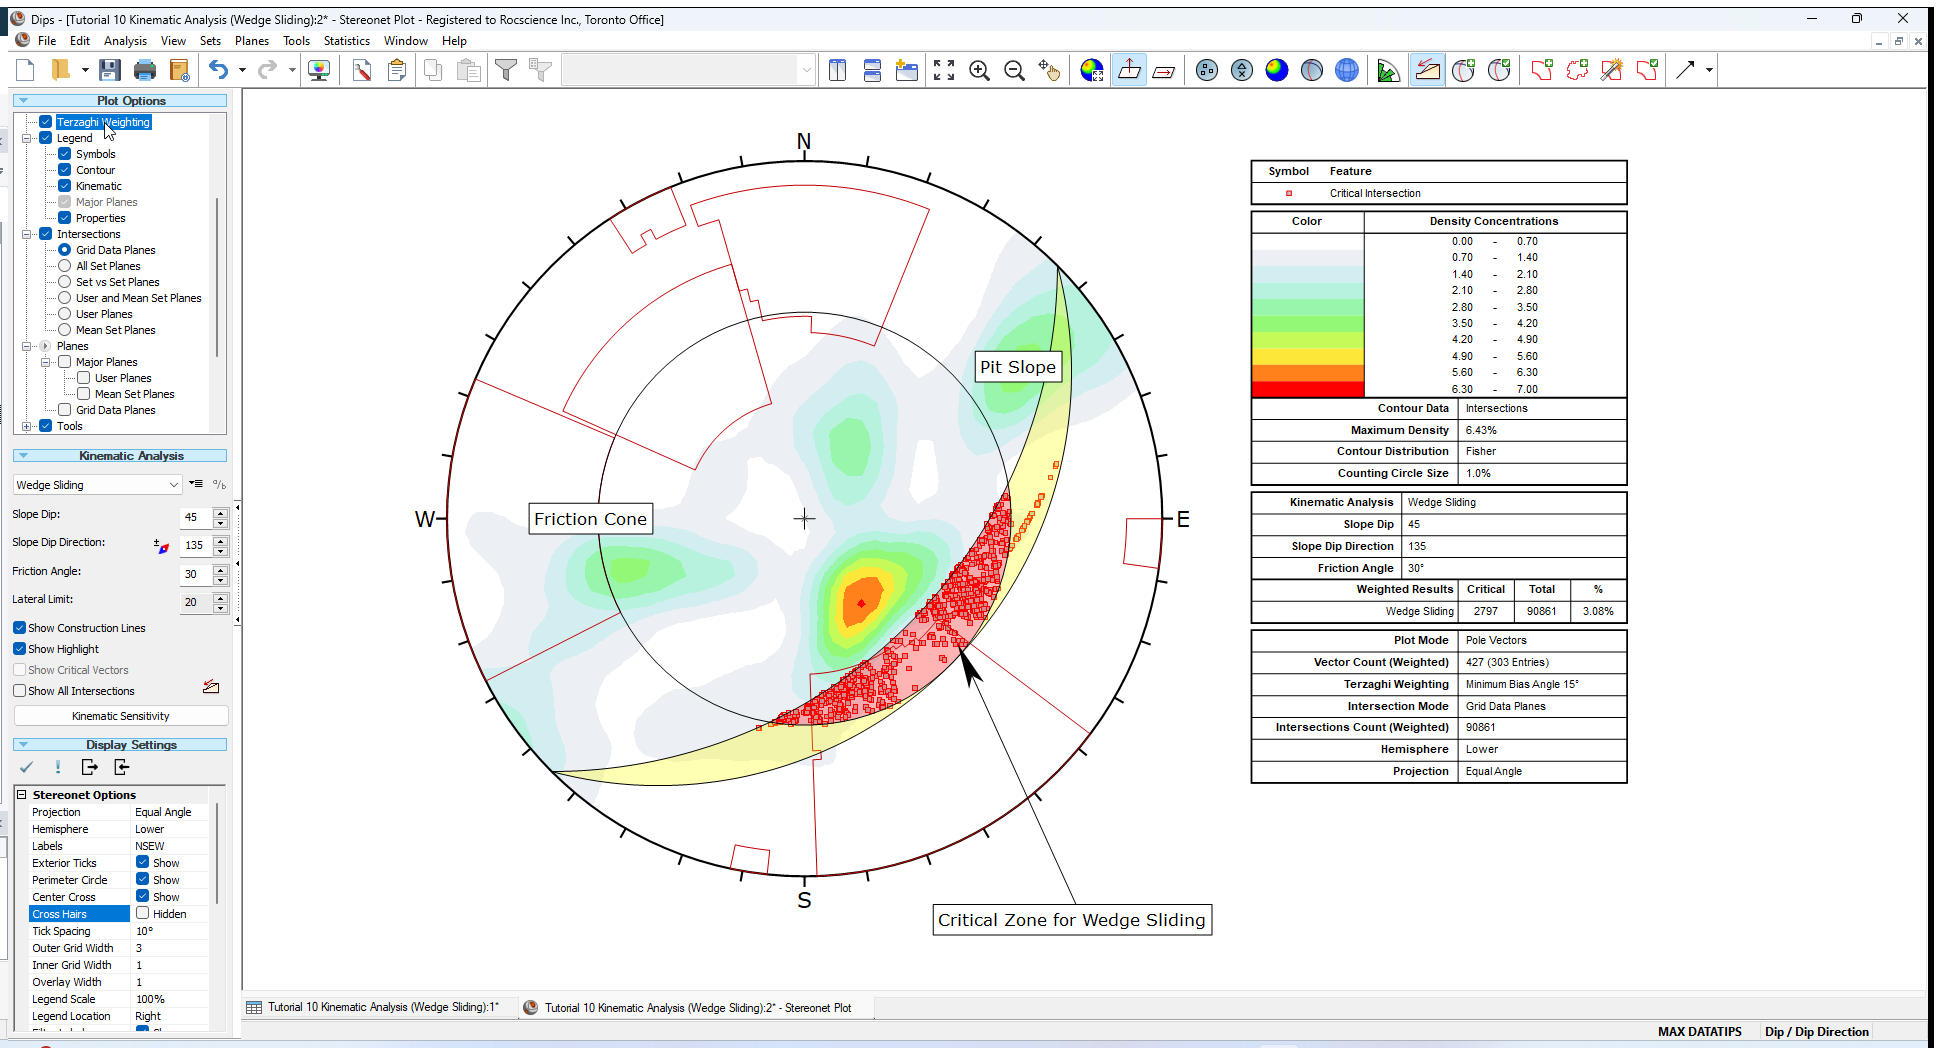Collapse the Intersections tree branch
The image size is (1936, 1048).
click(26, 234)
